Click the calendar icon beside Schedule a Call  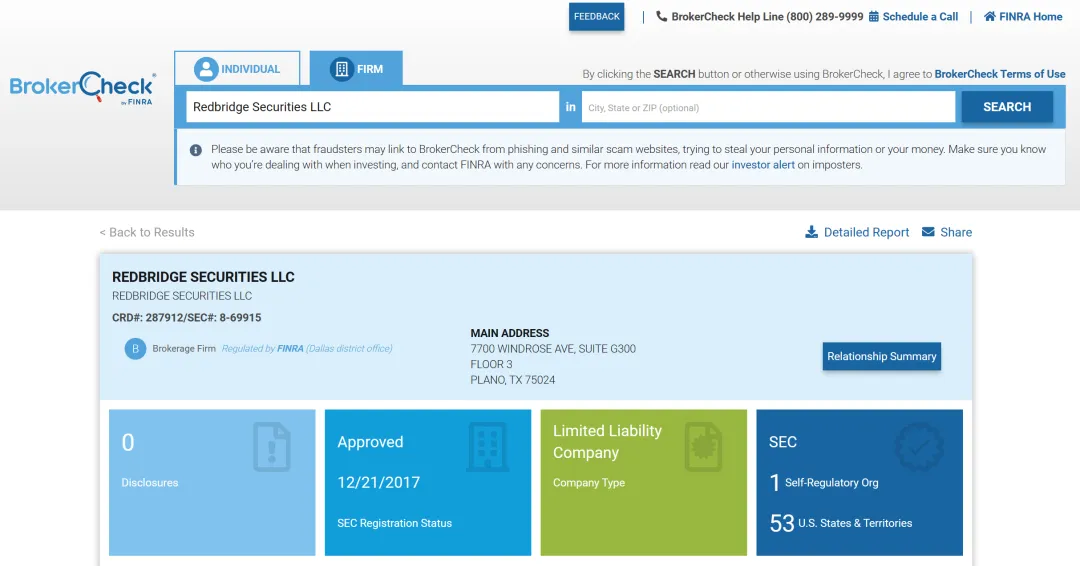coord(873,17)
